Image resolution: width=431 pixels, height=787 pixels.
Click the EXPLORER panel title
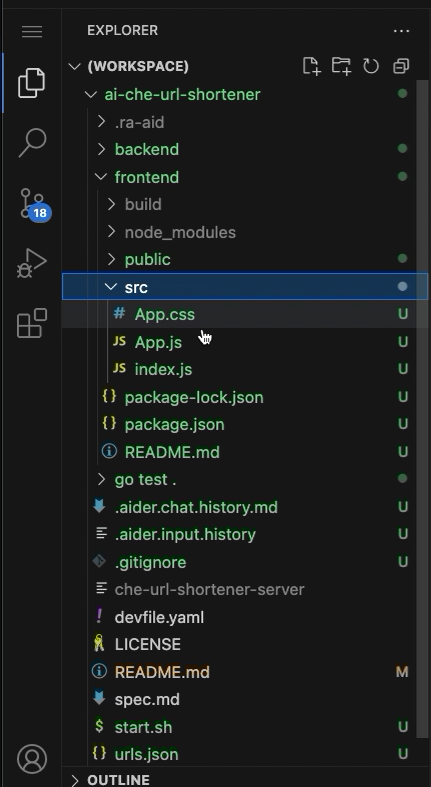pos(122,31)
